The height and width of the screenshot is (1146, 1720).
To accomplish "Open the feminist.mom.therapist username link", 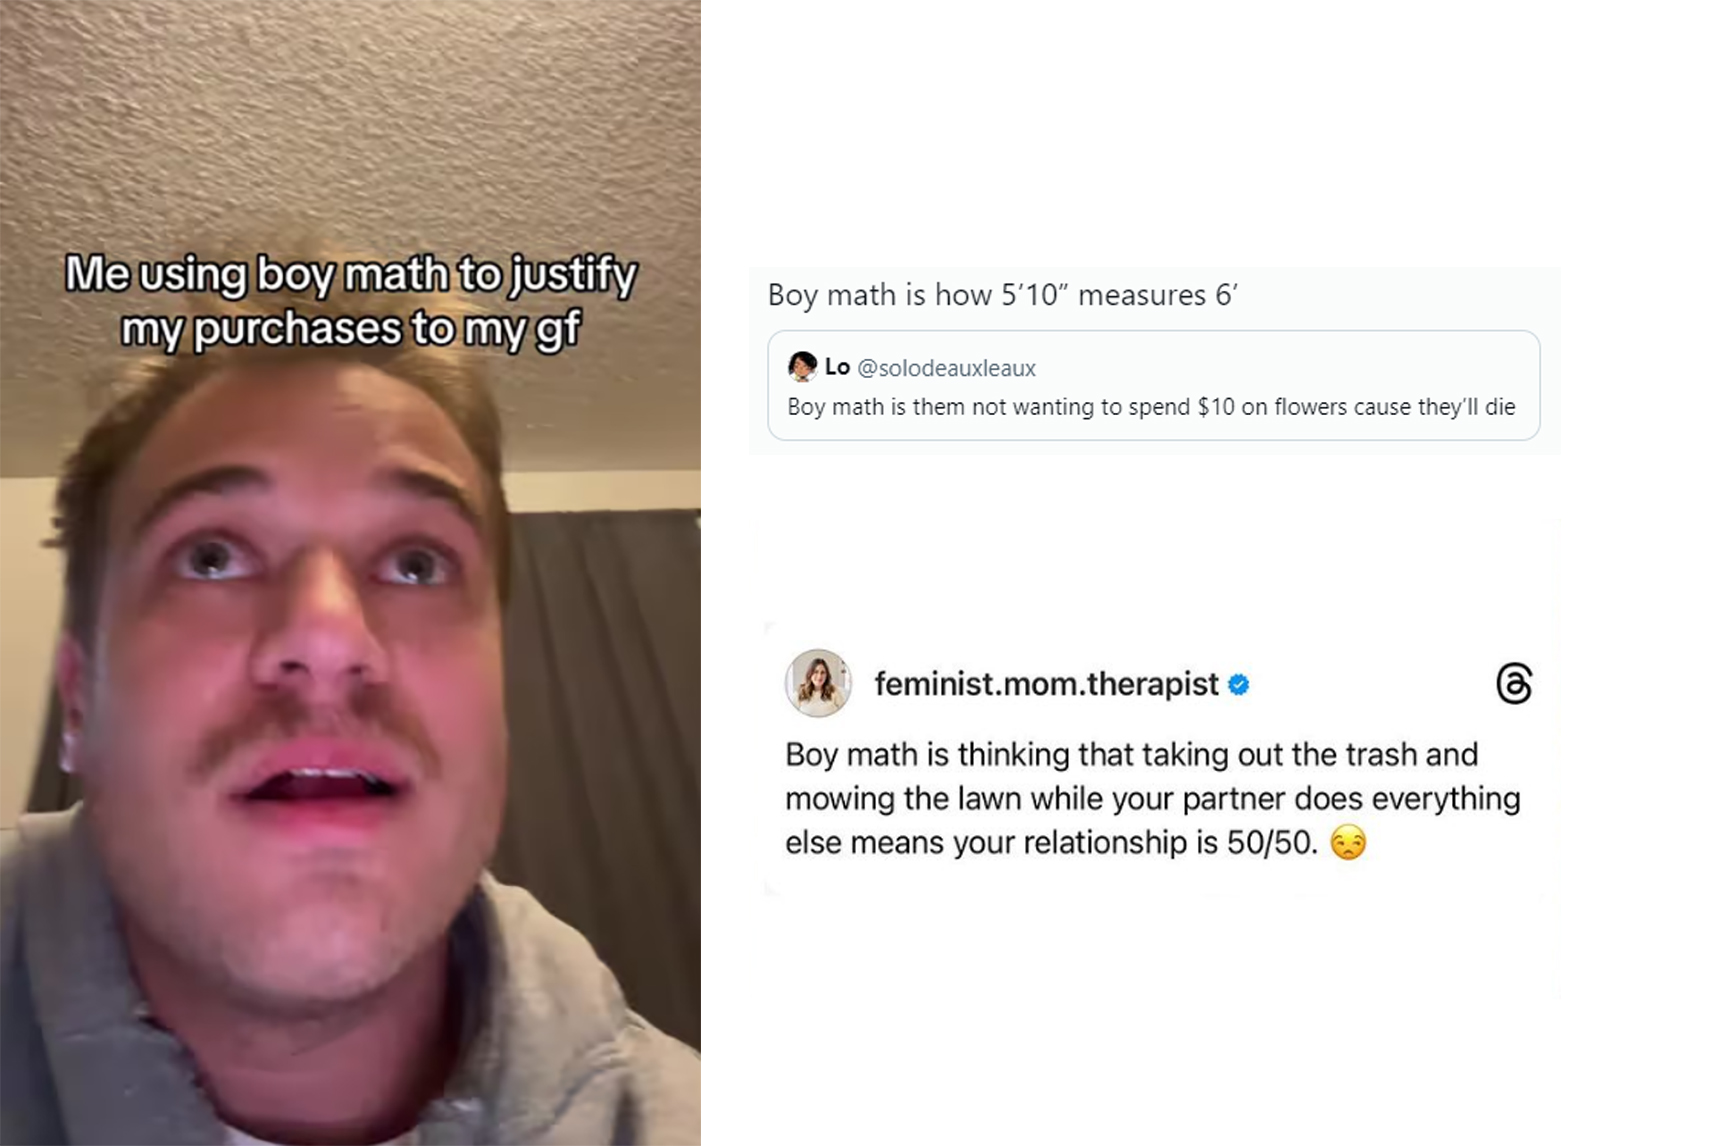I will (1046, 684).
